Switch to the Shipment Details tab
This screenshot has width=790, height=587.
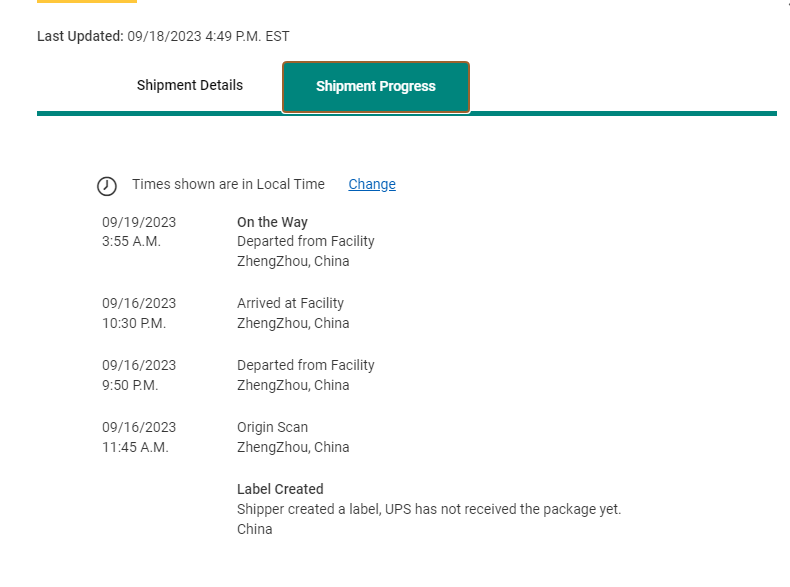190,85
